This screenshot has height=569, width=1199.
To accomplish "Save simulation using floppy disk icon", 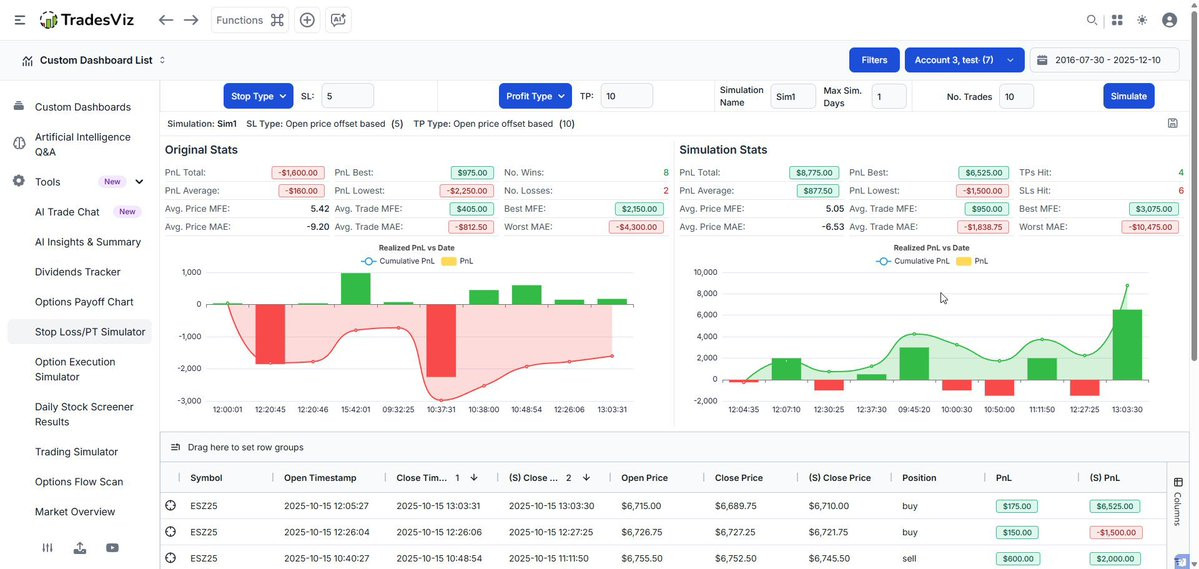I will [x=1172, y=123].
